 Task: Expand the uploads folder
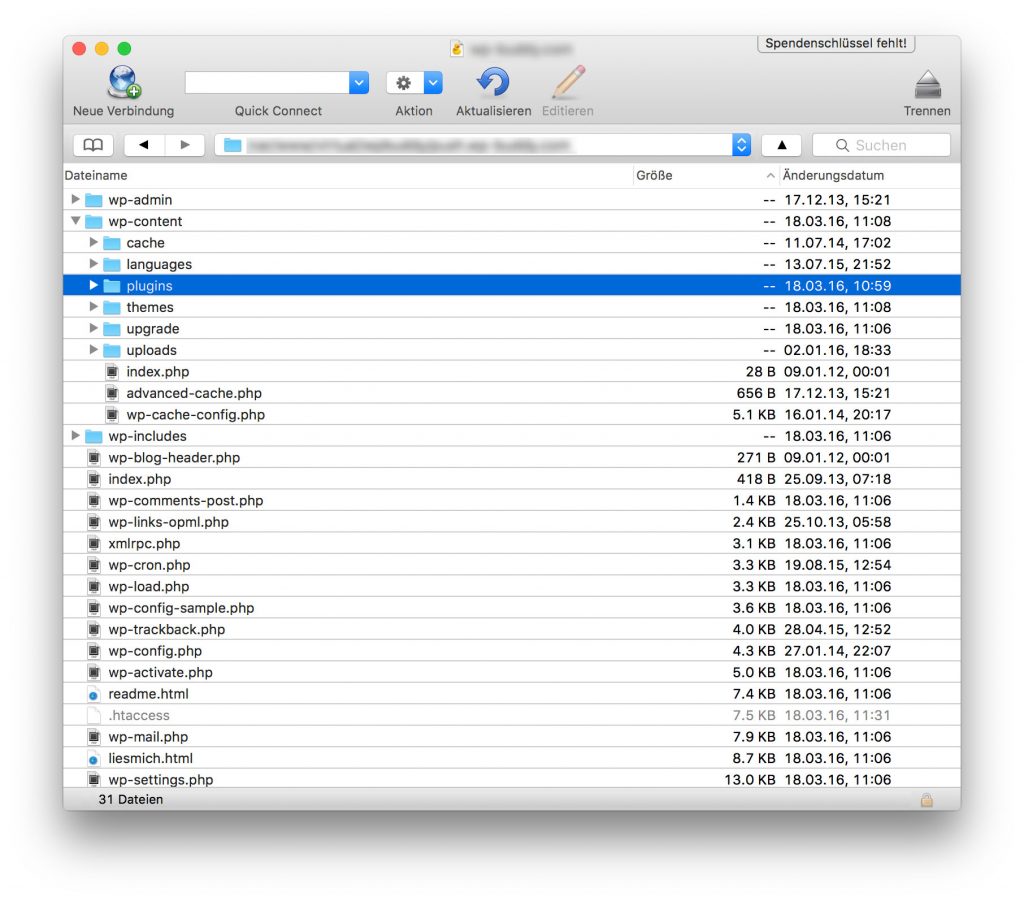(x=94, y=350)
